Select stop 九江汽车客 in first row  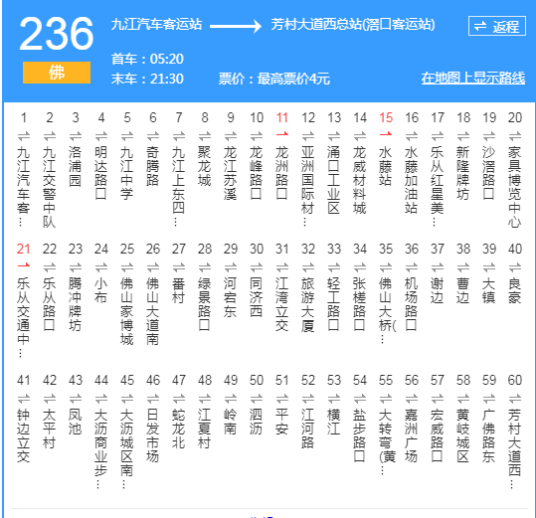pos(24,186)
